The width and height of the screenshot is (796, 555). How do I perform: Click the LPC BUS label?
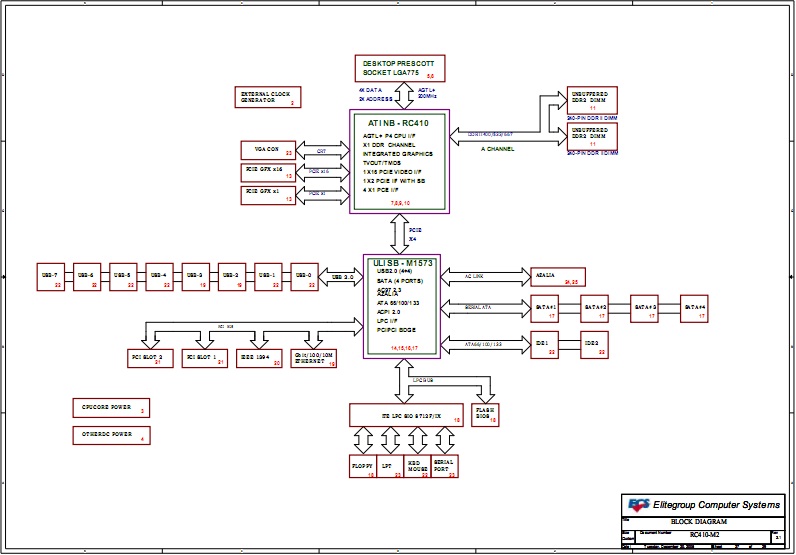(423, 380)
